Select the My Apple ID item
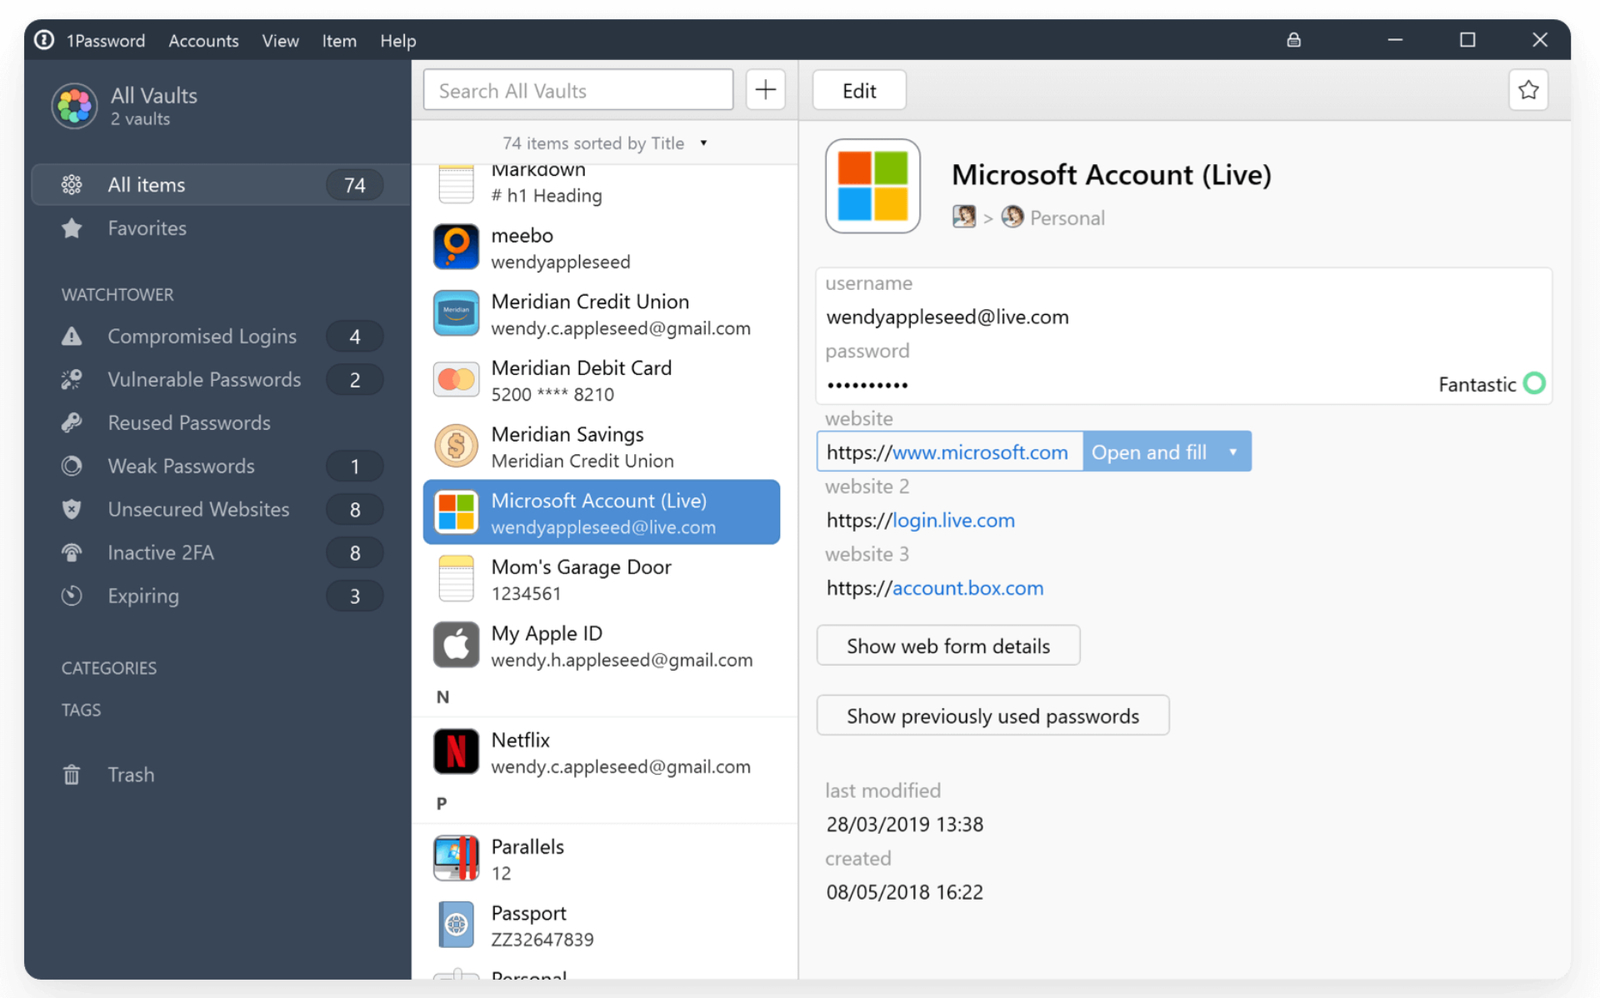 coord(604,646)
